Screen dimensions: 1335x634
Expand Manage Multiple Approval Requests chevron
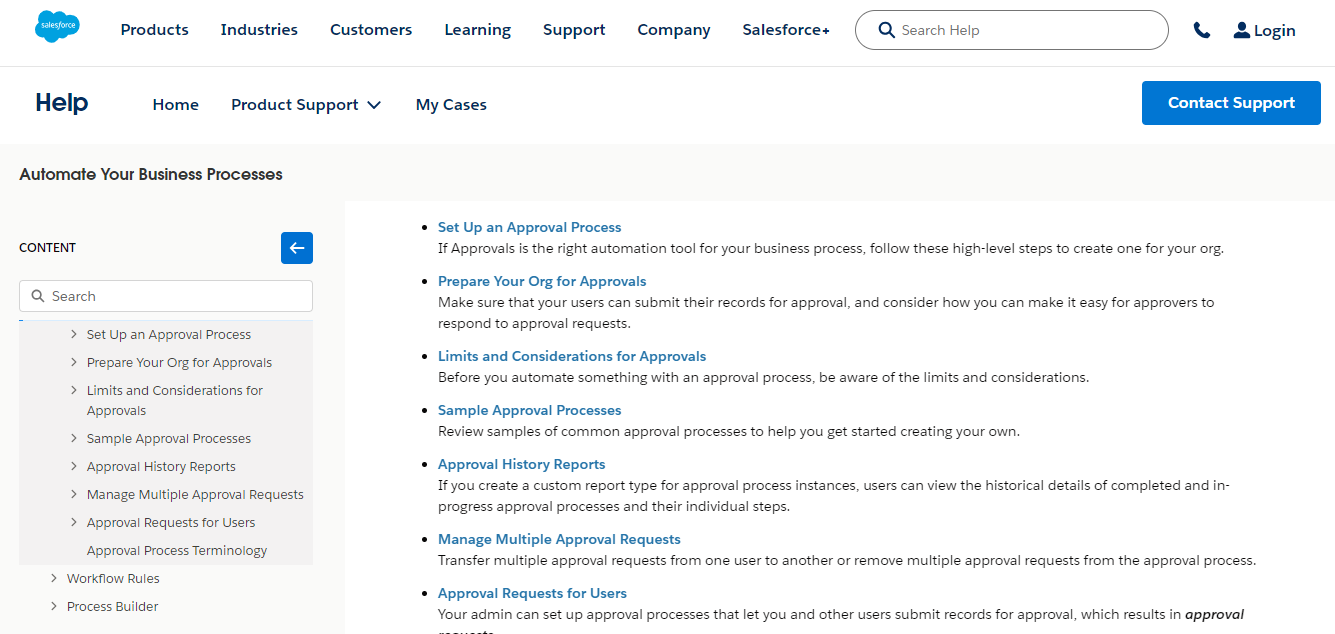coord(74,494)
